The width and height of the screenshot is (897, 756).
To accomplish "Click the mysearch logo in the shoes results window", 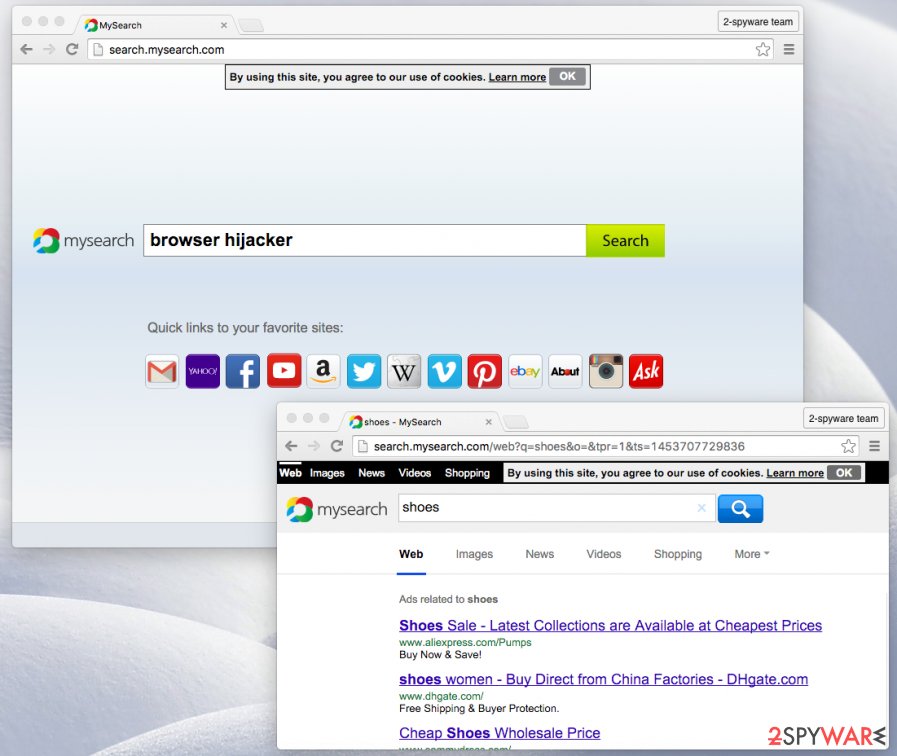I will pyautogui.click(x=337, y=510).
